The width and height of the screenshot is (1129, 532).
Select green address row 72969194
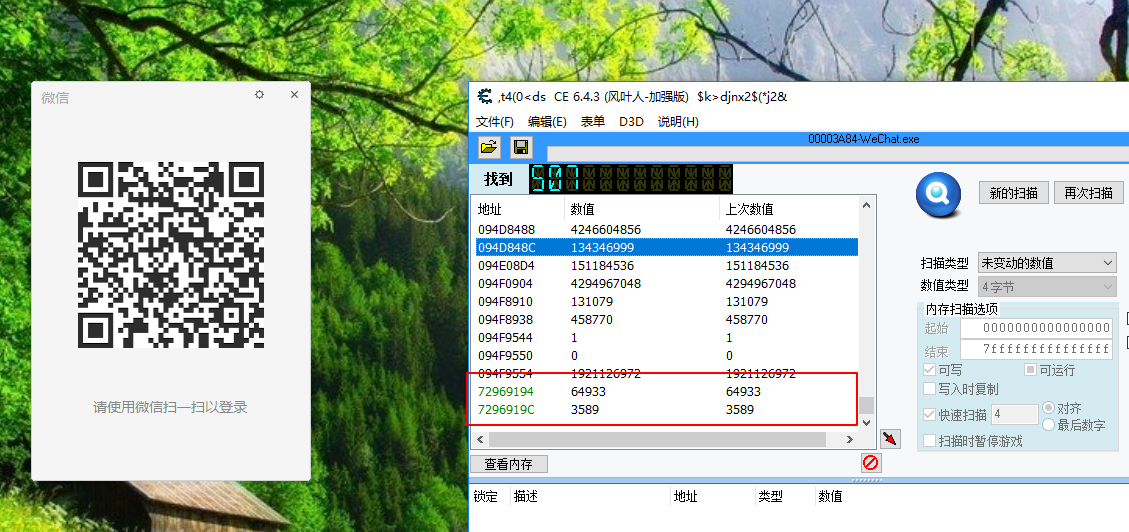(x=667, y=392)
